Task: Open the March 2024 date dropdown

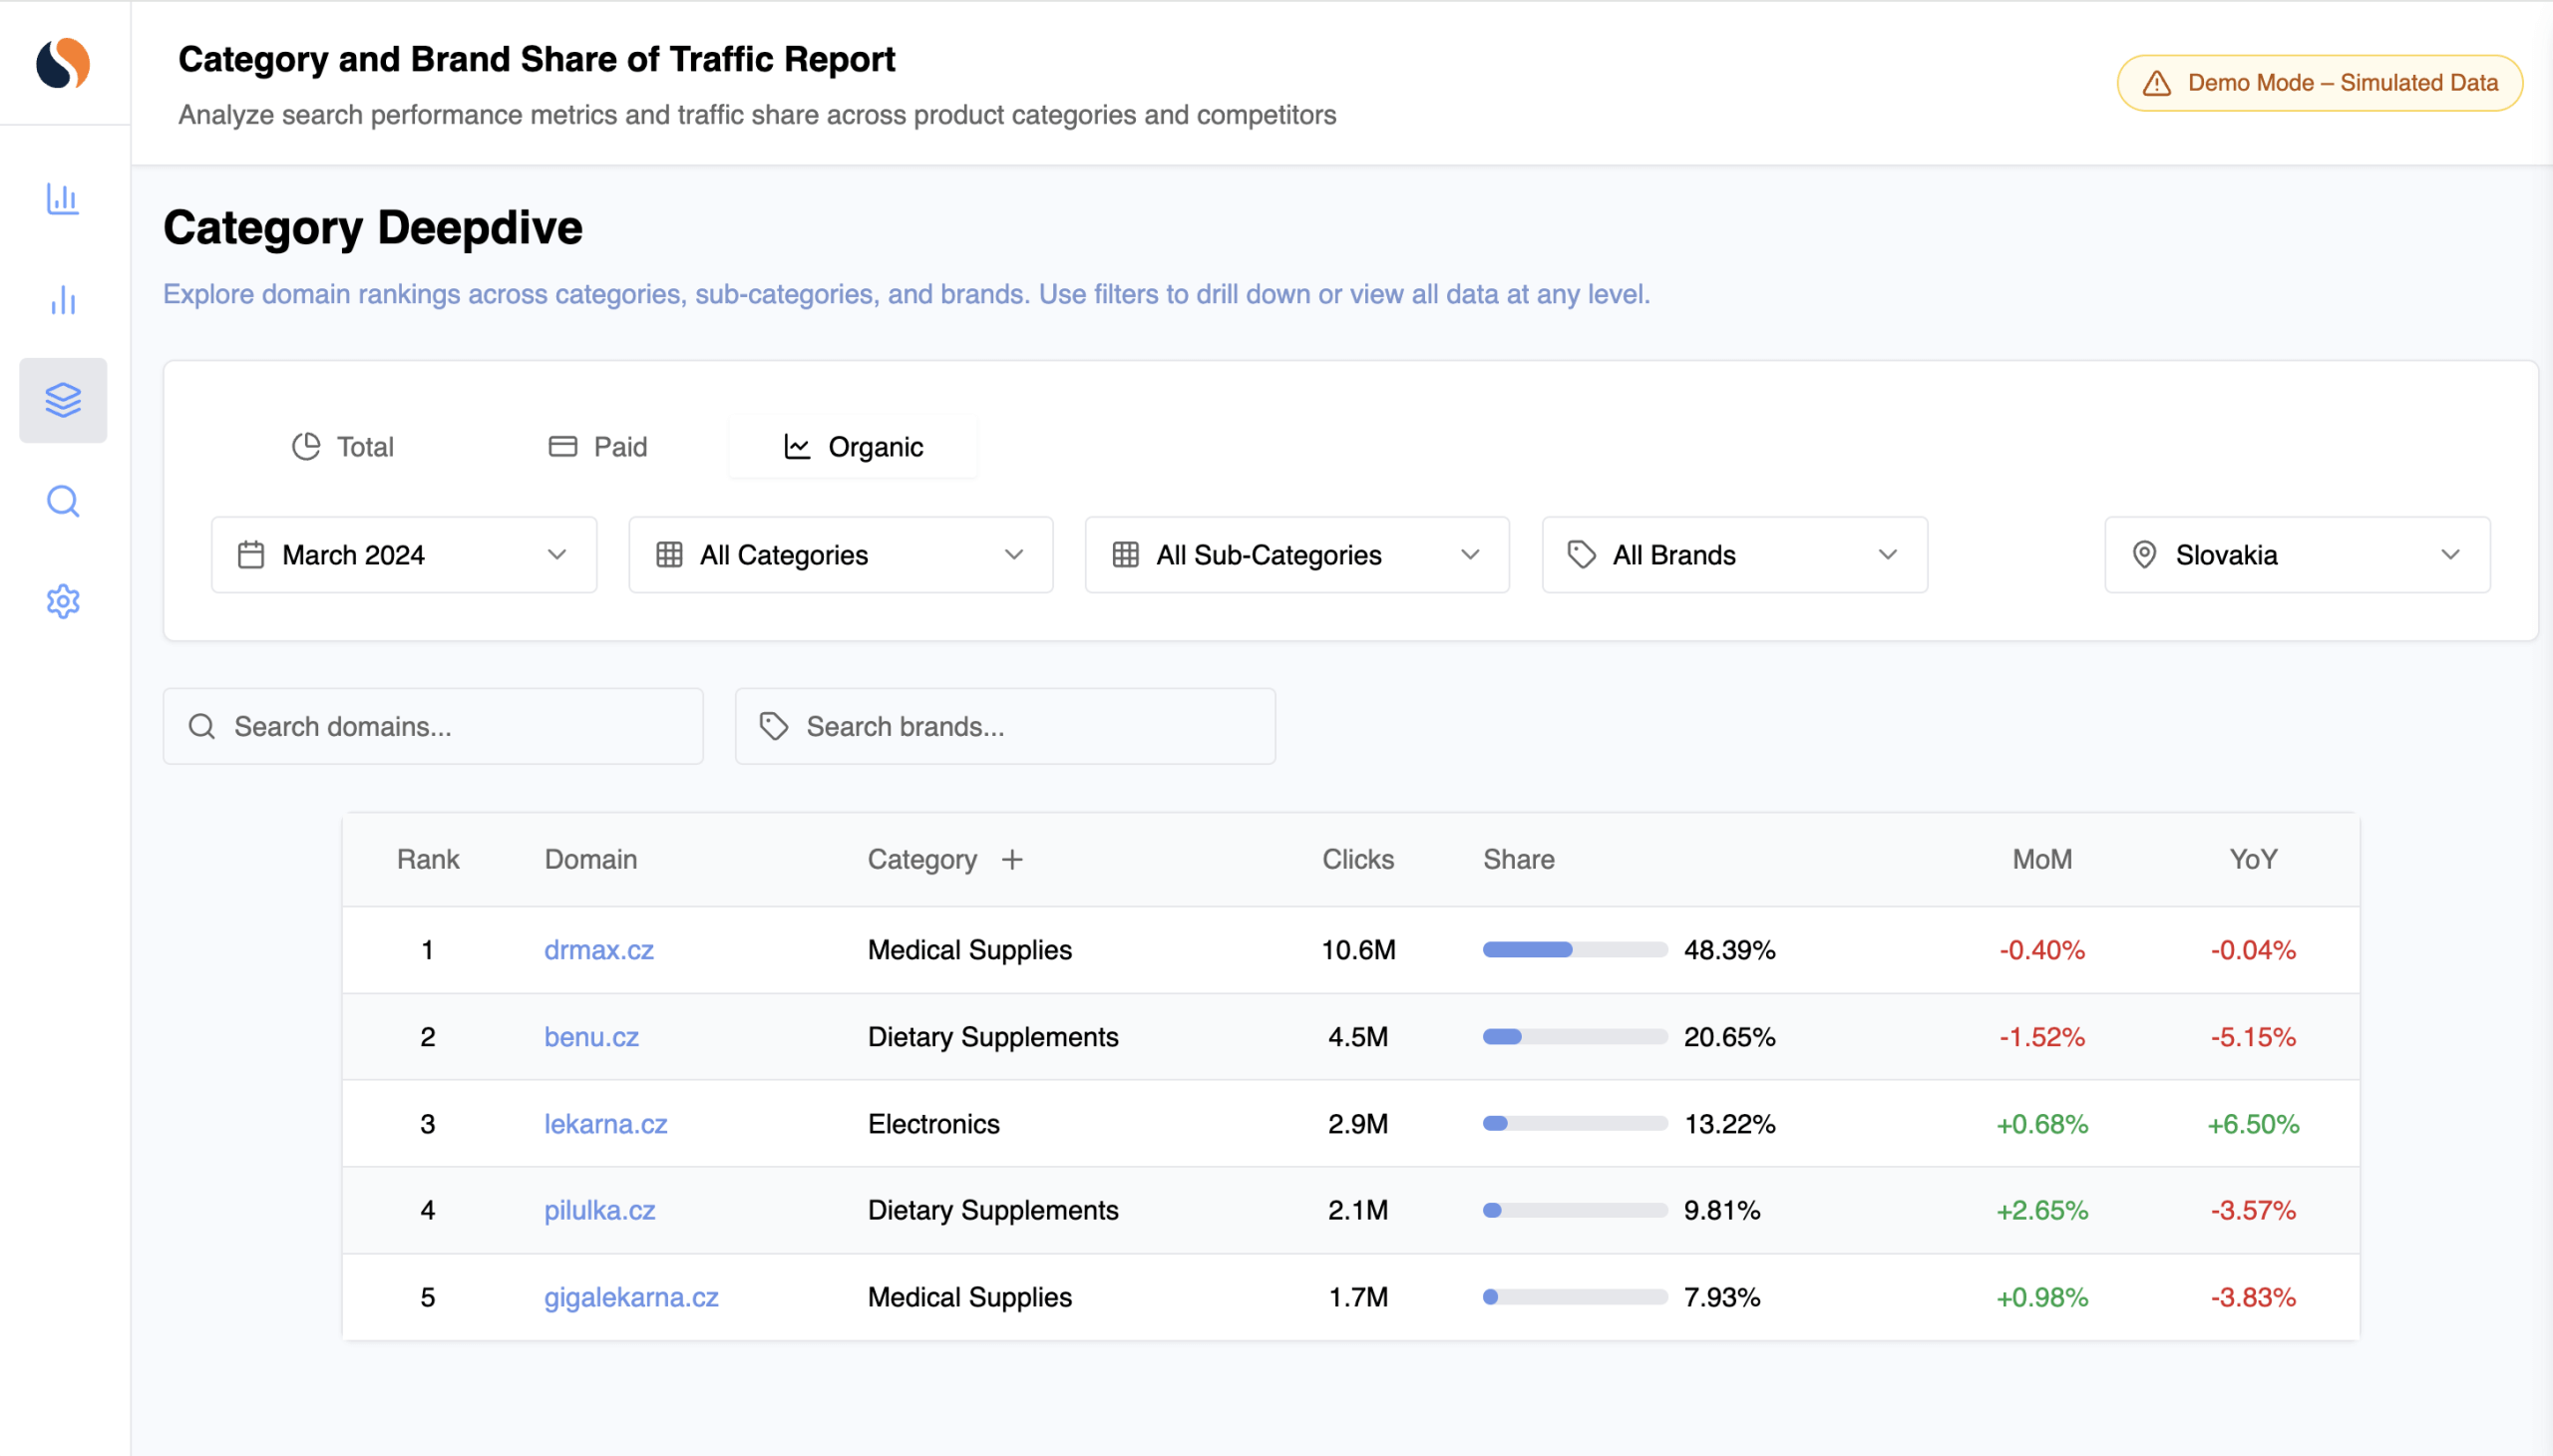Action: [404, 555]
